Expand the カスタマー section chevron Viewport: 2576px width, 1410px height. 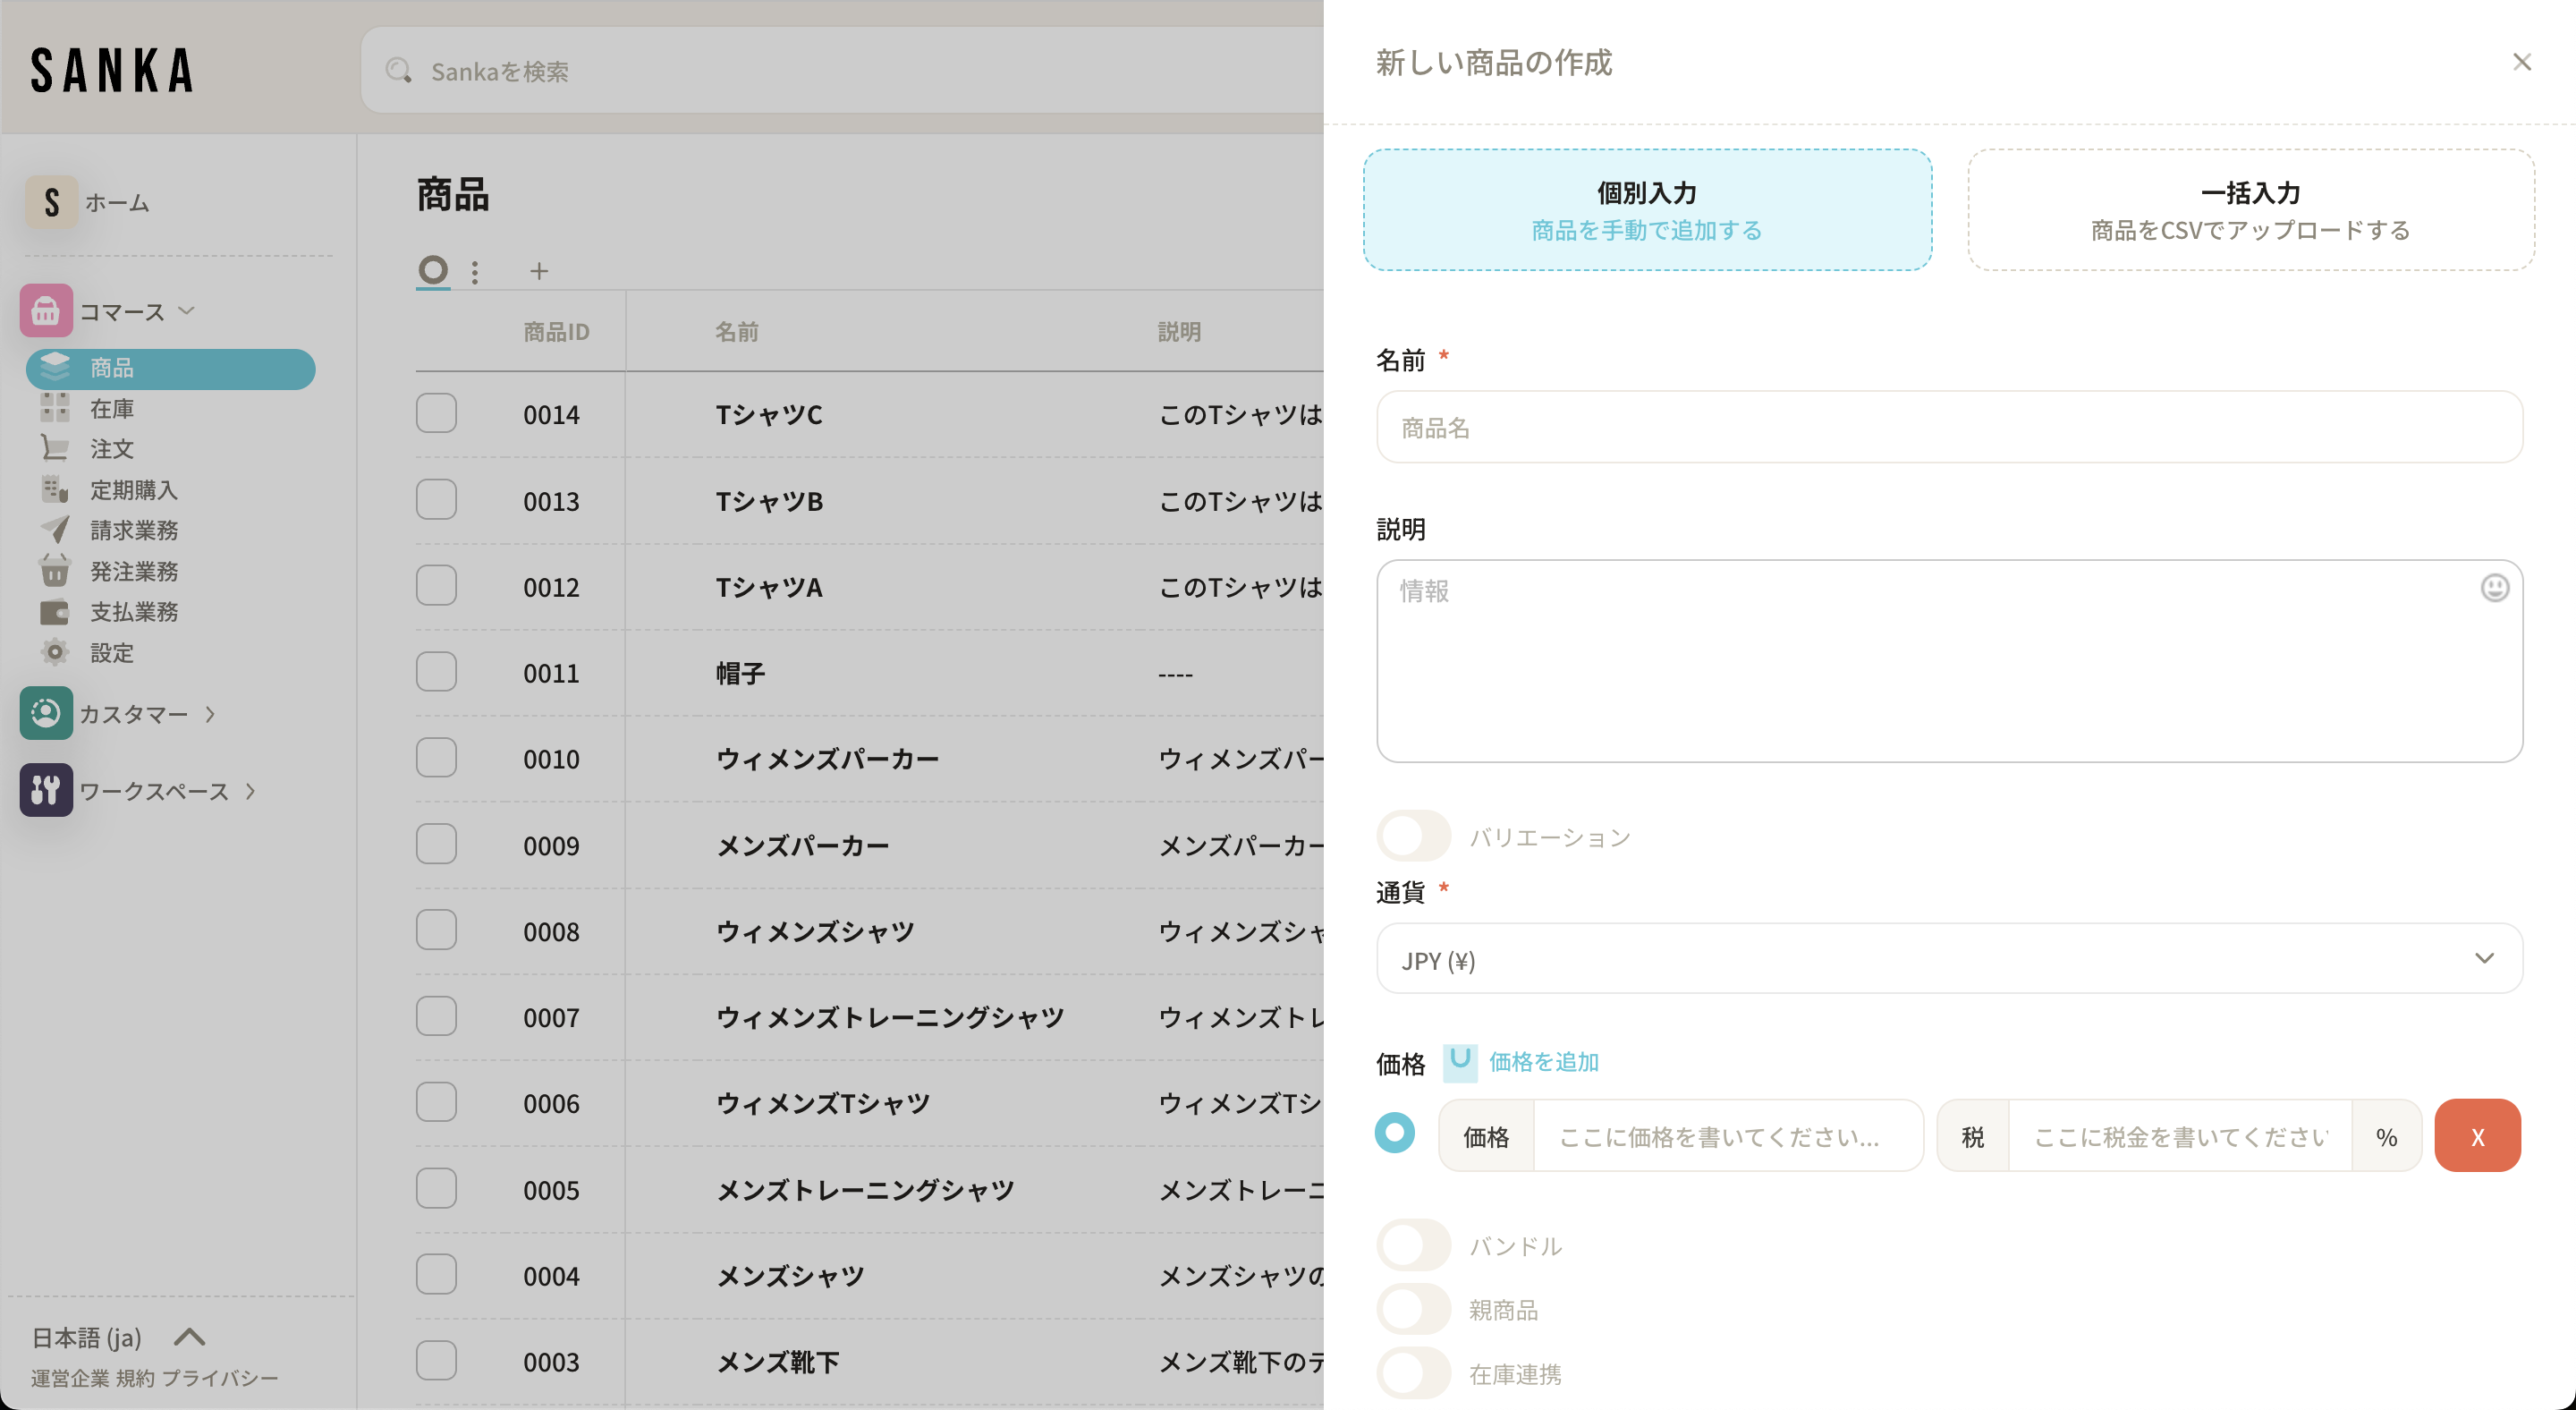click(210, 713)
